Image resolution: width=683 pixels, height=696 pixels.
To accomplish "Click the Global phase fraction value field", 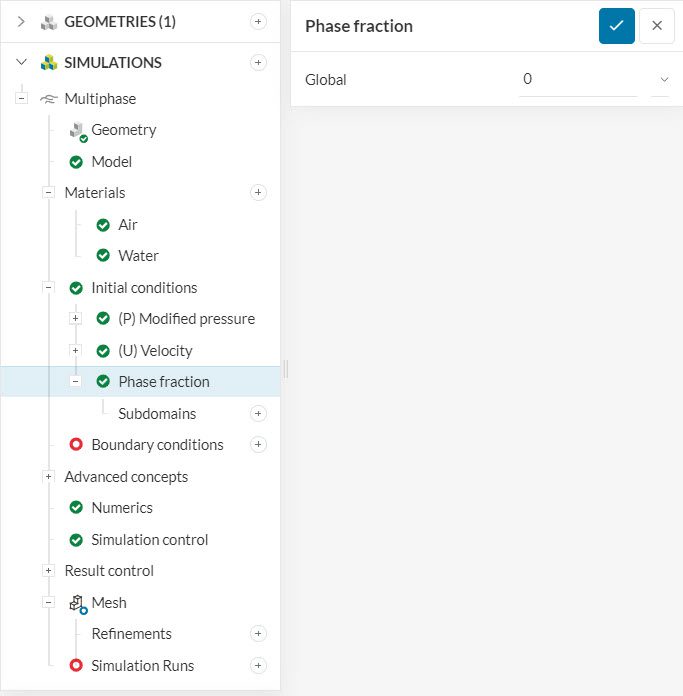I will [x=577, y=79].
